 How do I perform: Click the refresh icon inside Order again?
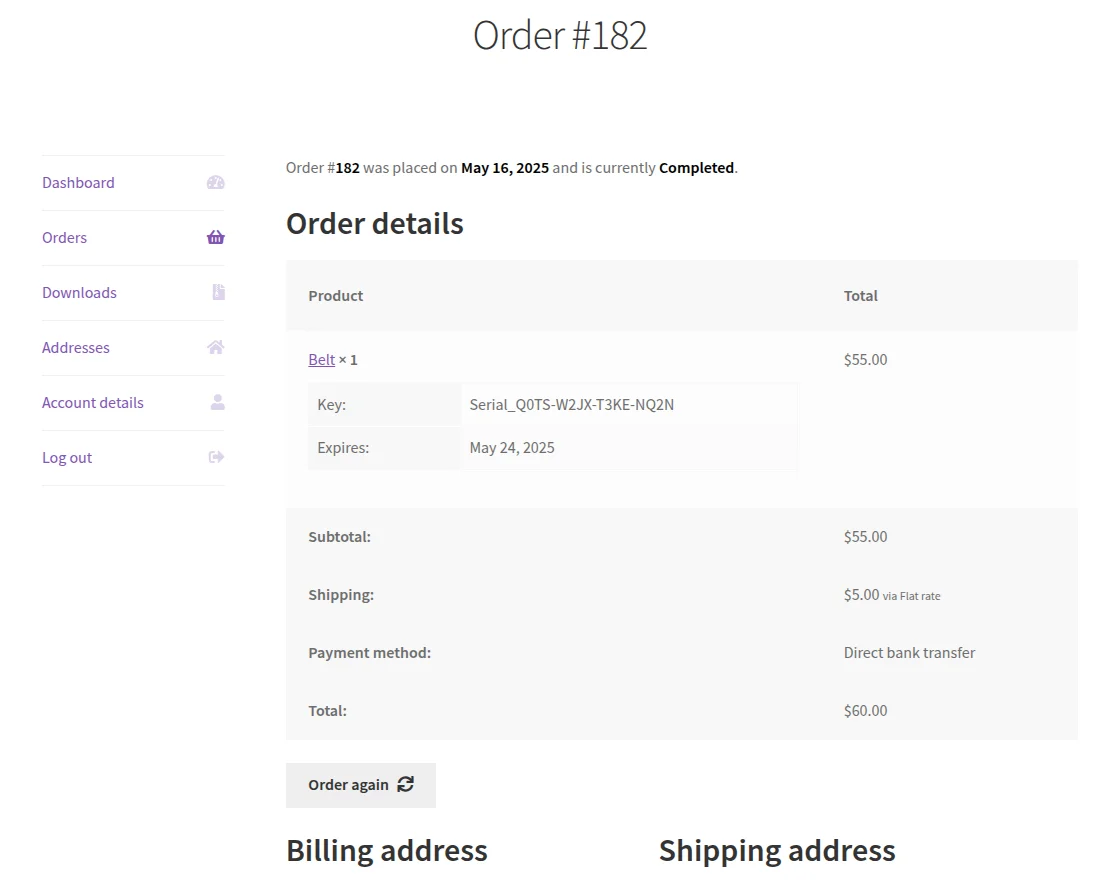pyautogui.click(x=405, y=785)
